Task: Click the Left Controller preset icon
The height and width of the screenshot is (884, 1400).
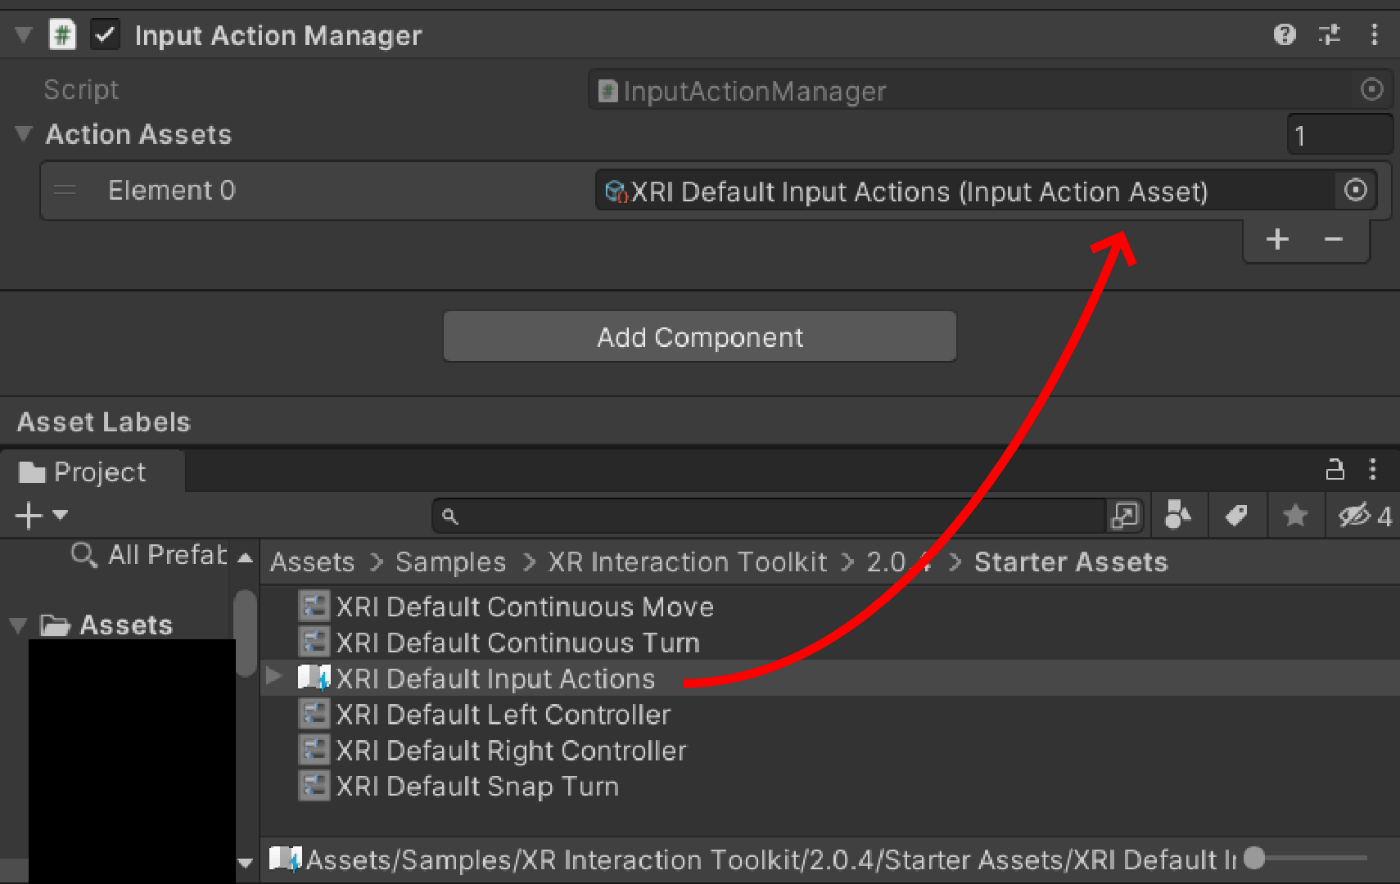Action: 314,714
